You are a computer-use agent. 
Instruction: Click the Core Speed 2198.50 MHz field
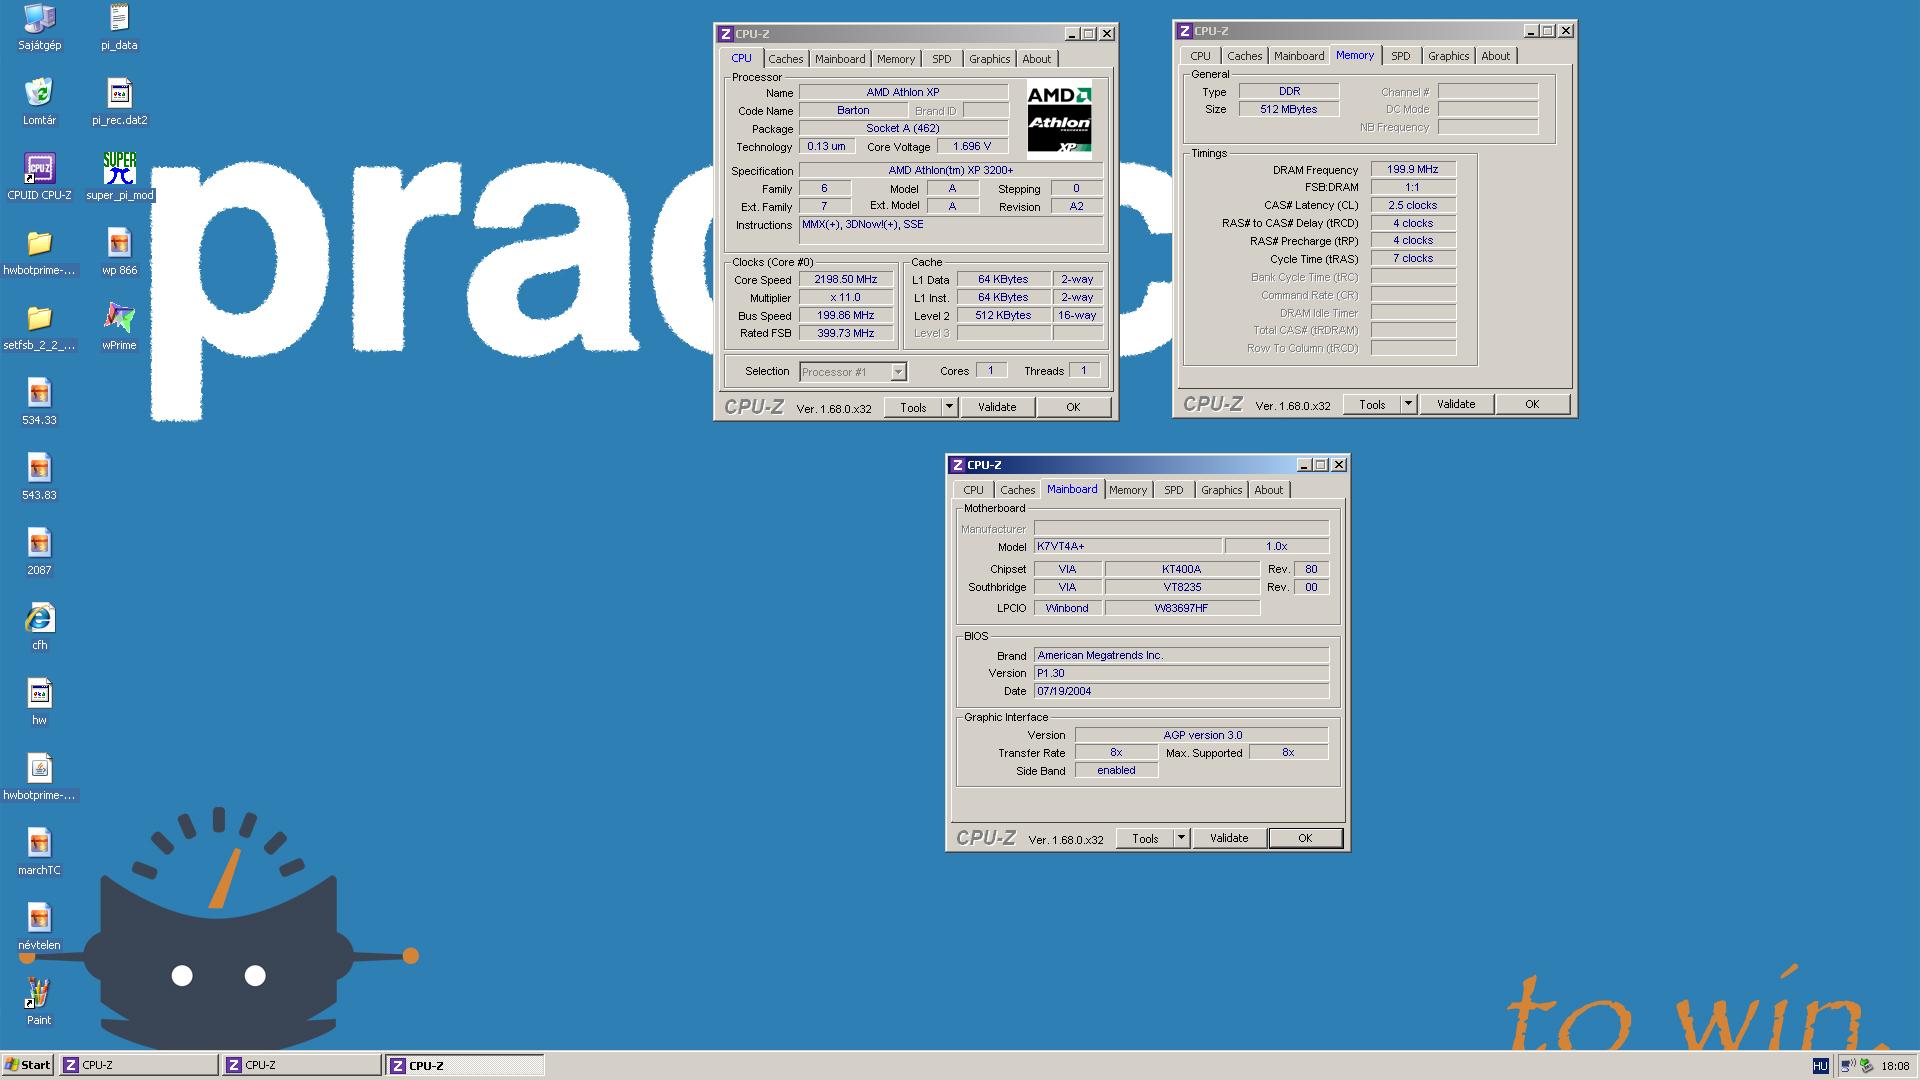(846, 280)
